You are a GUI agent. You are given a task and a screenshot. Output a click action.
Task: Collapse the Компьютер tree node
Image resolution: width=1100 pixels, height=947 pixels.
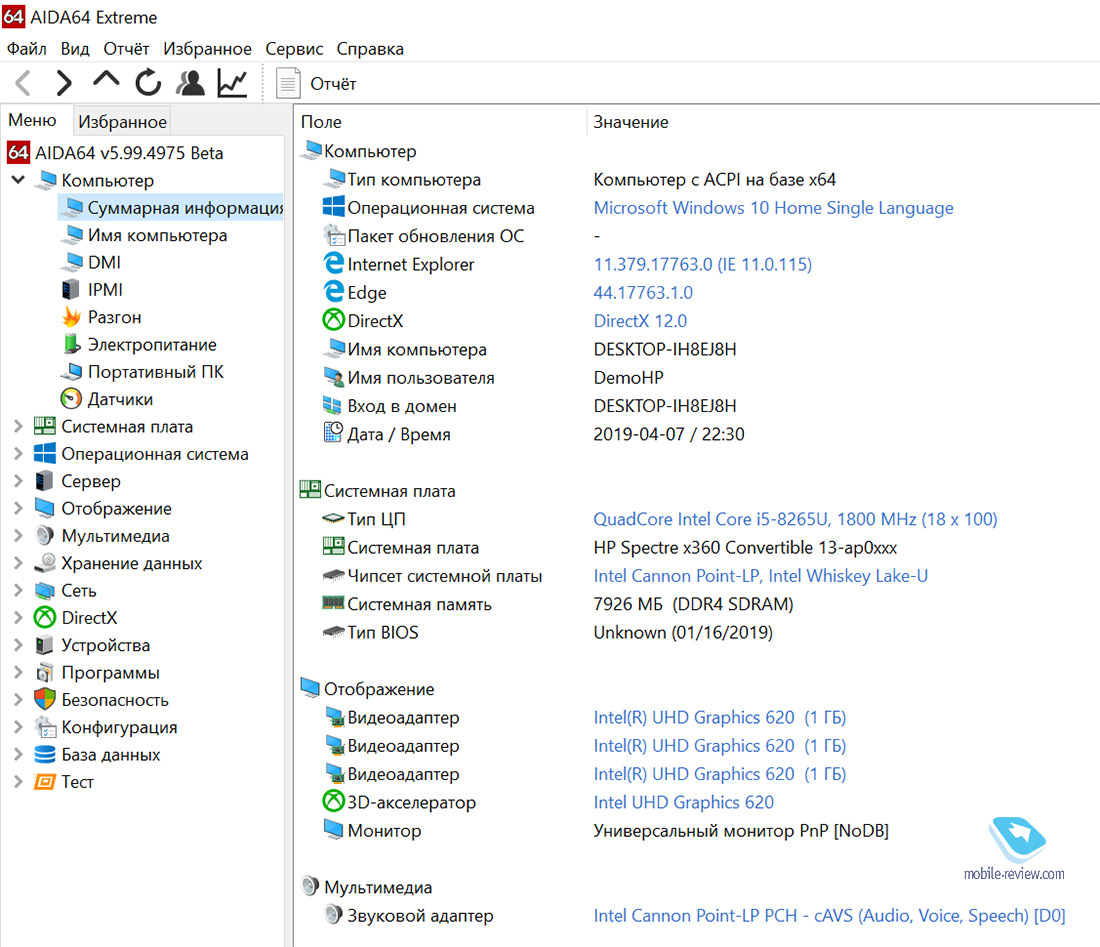click(19, 180)
